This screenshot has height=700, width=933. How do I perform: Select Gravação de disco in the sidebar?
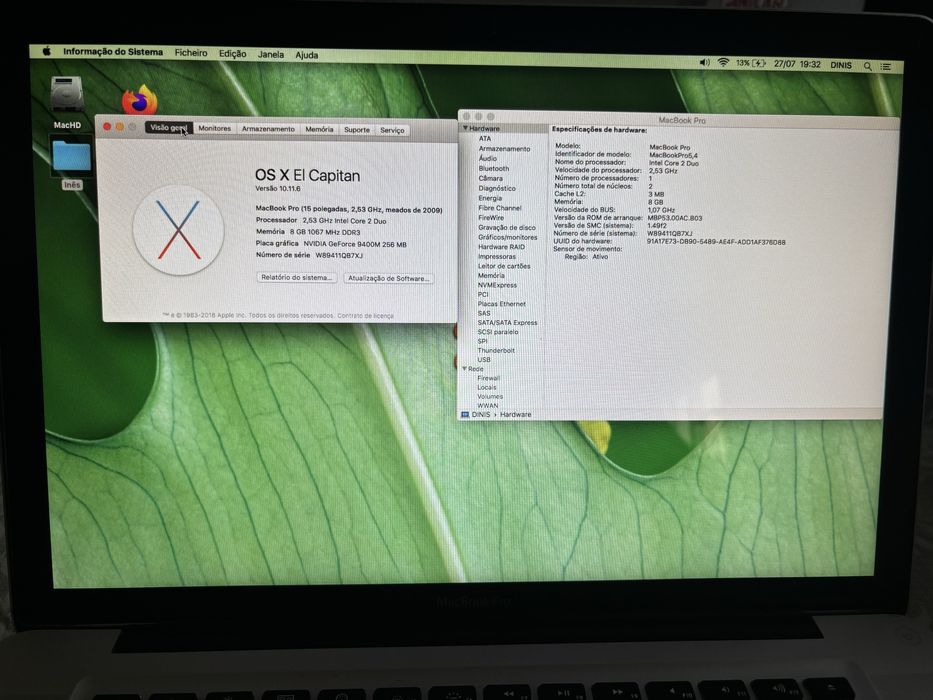click(506, 227)
